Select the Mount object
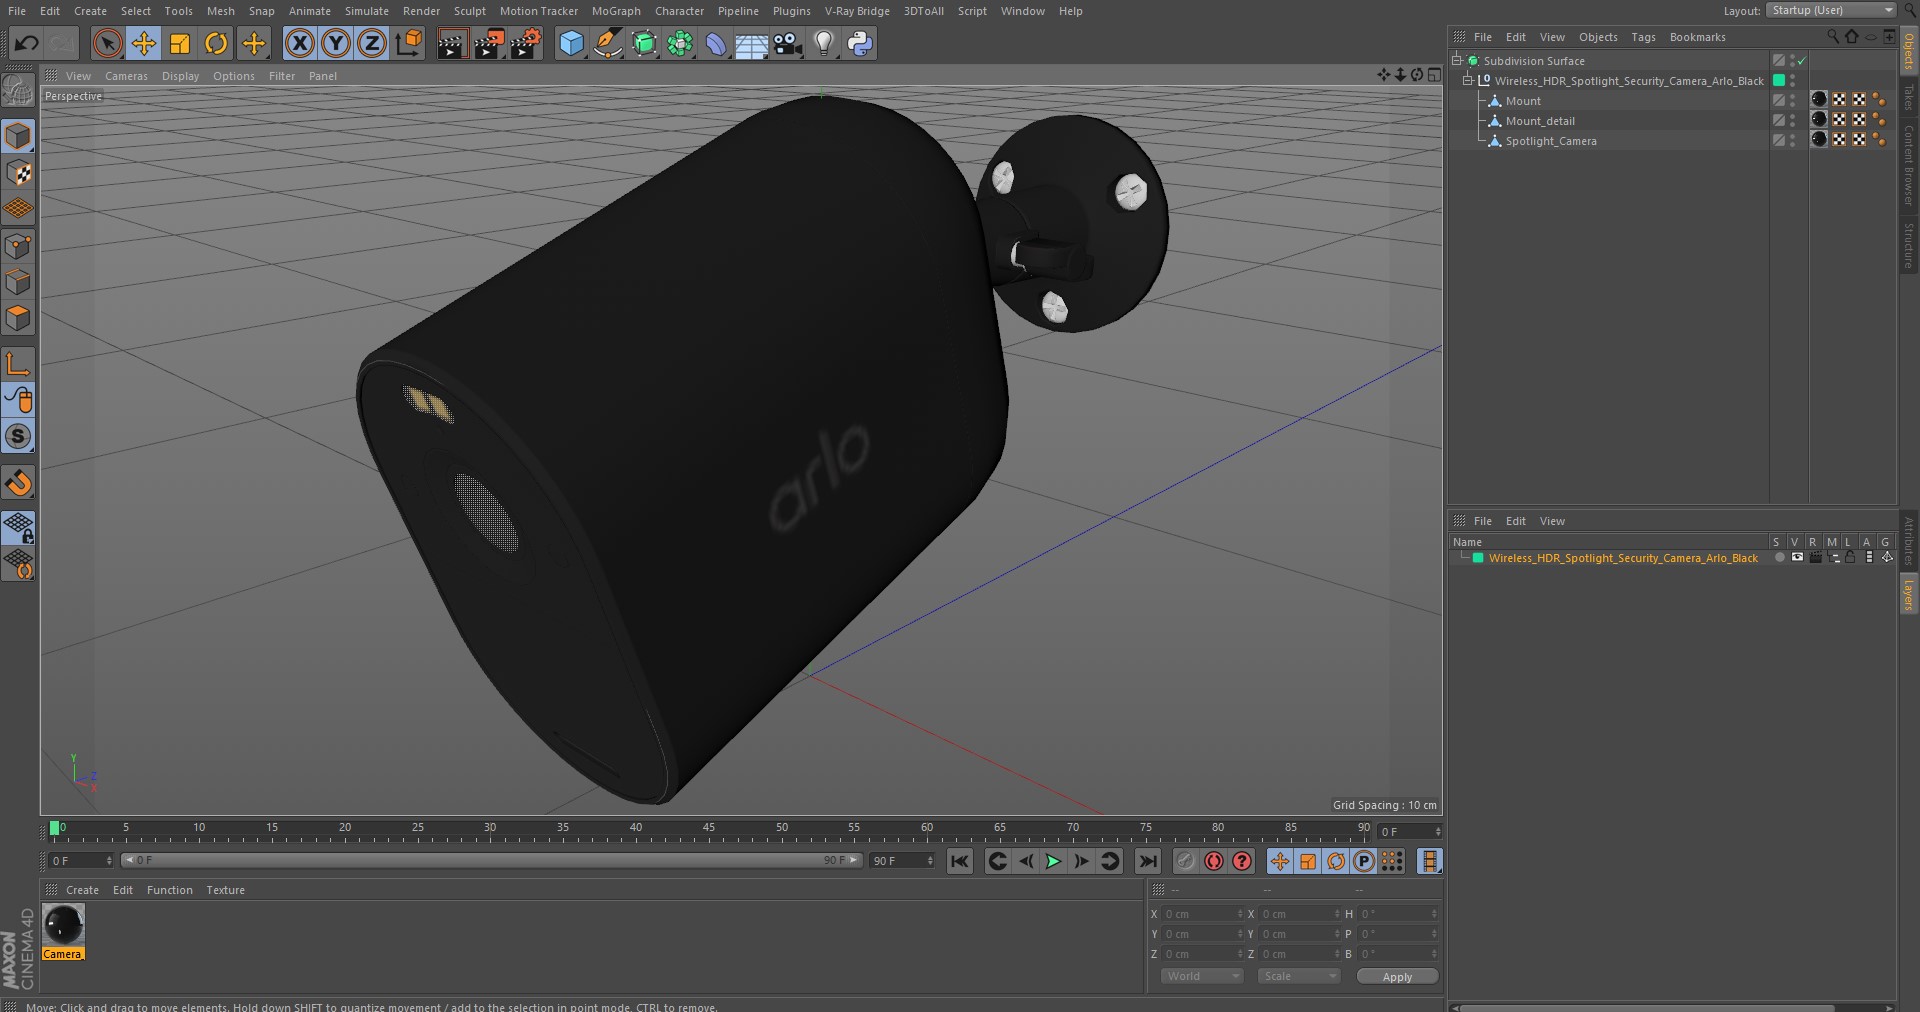This screenshot has width=1920, height=1012. click(1523, 101)
